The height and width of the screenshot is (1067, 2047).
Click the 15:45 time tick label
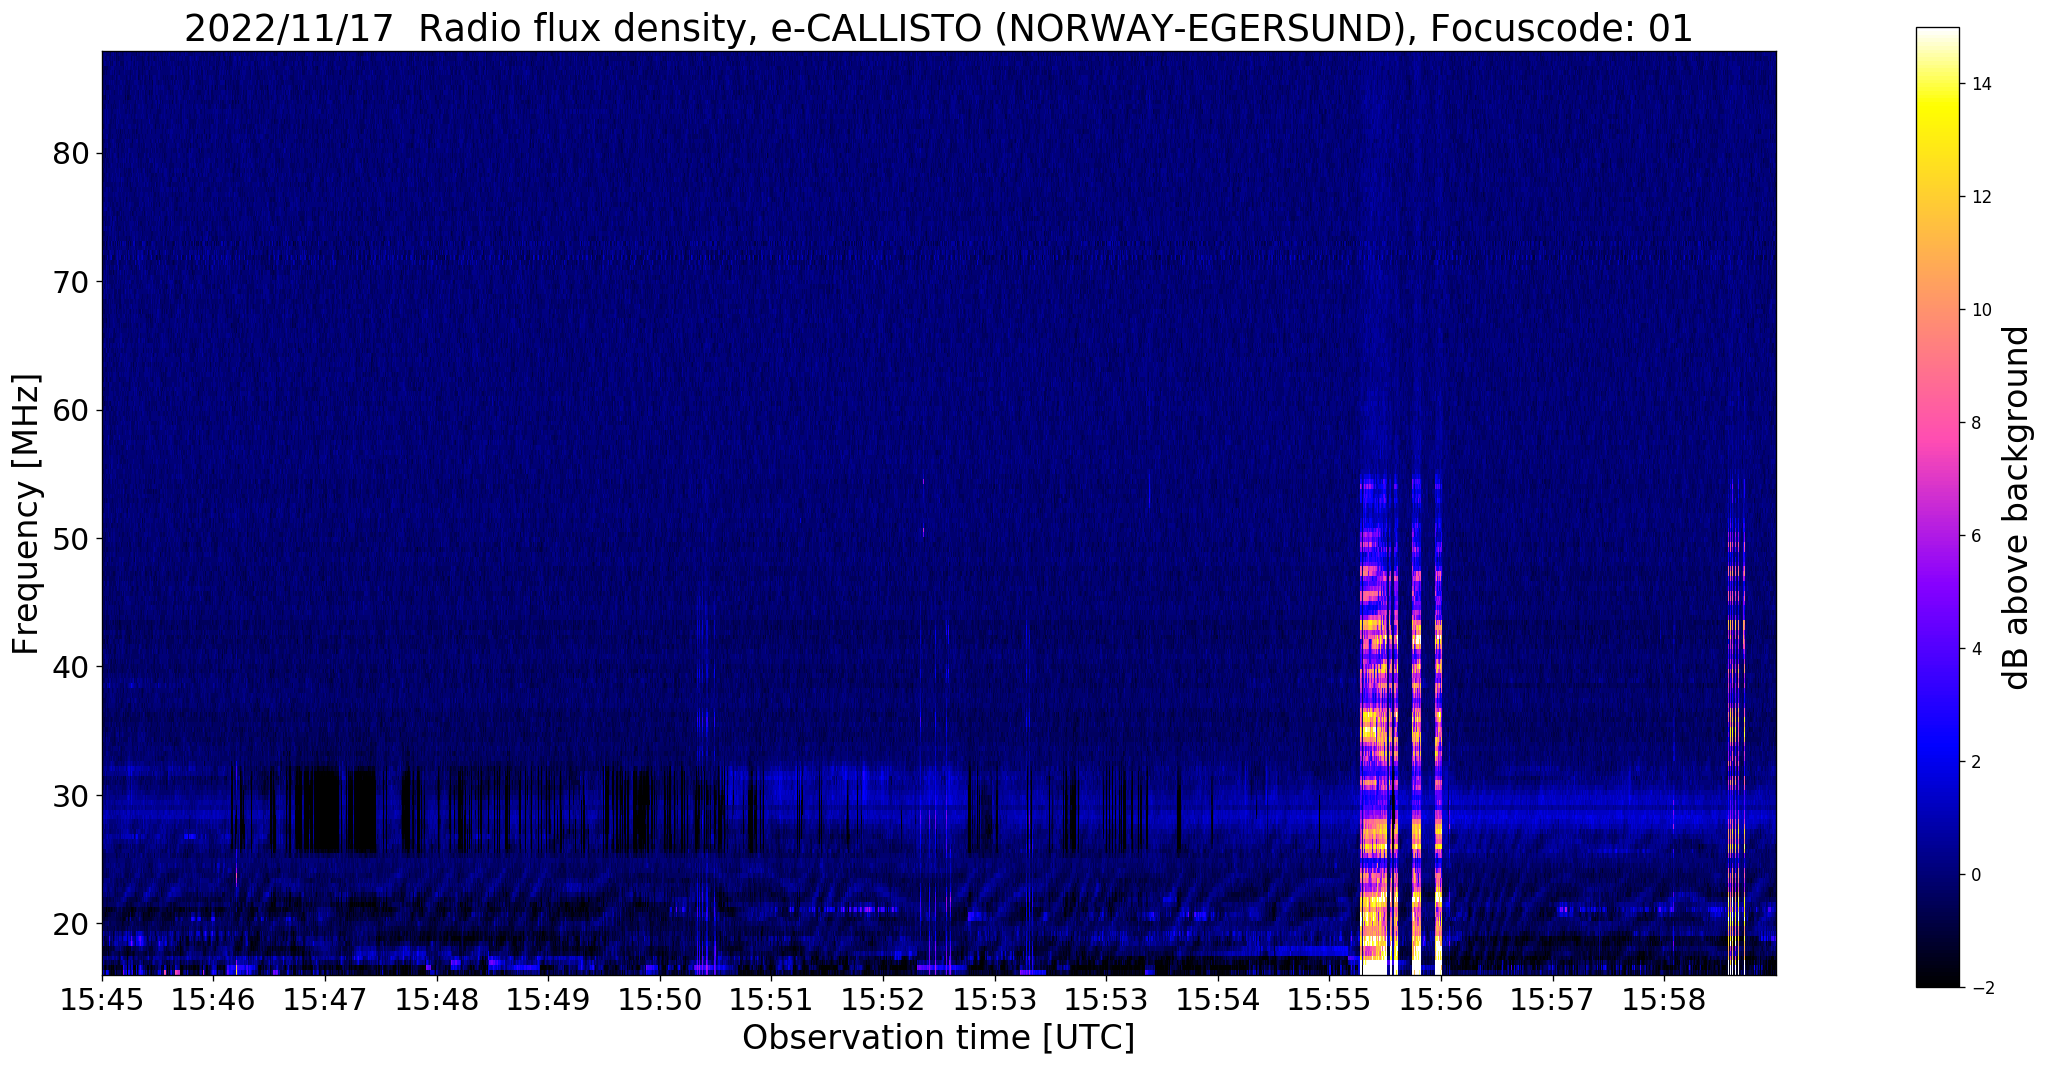(102, 1000)
